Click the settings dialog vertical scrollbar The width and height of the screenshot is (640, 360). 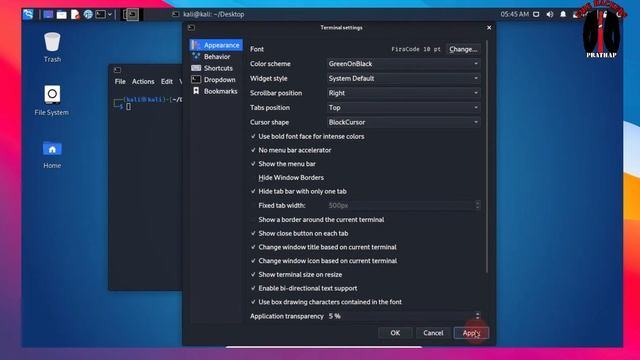point(487,156)
